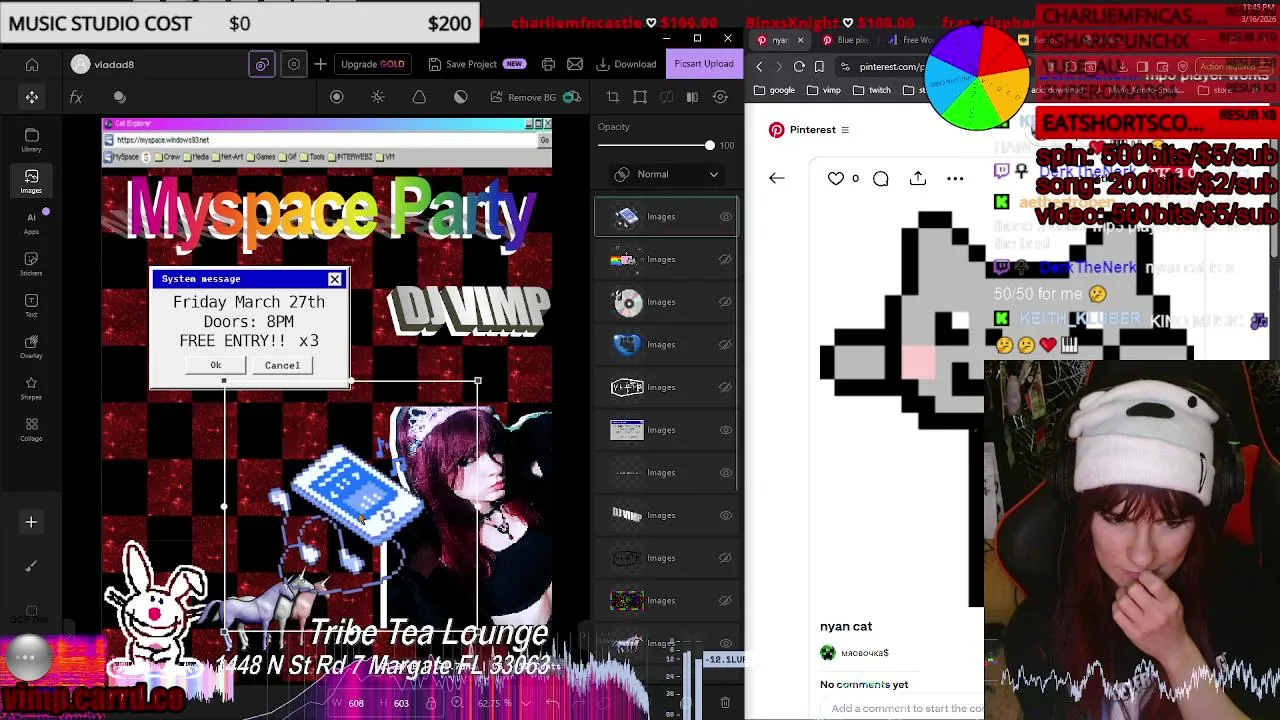
Task: Hide the DJ VIMP text image layer
Action: 726,515
